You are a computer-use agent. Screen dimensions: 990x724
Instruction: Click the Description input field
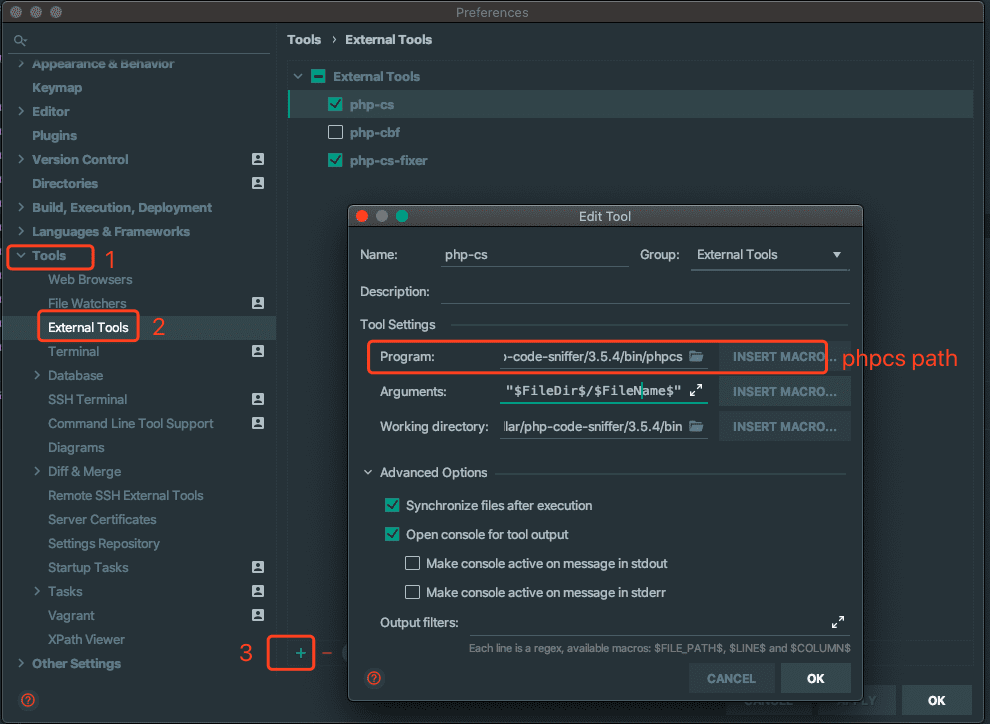(645, 292)
